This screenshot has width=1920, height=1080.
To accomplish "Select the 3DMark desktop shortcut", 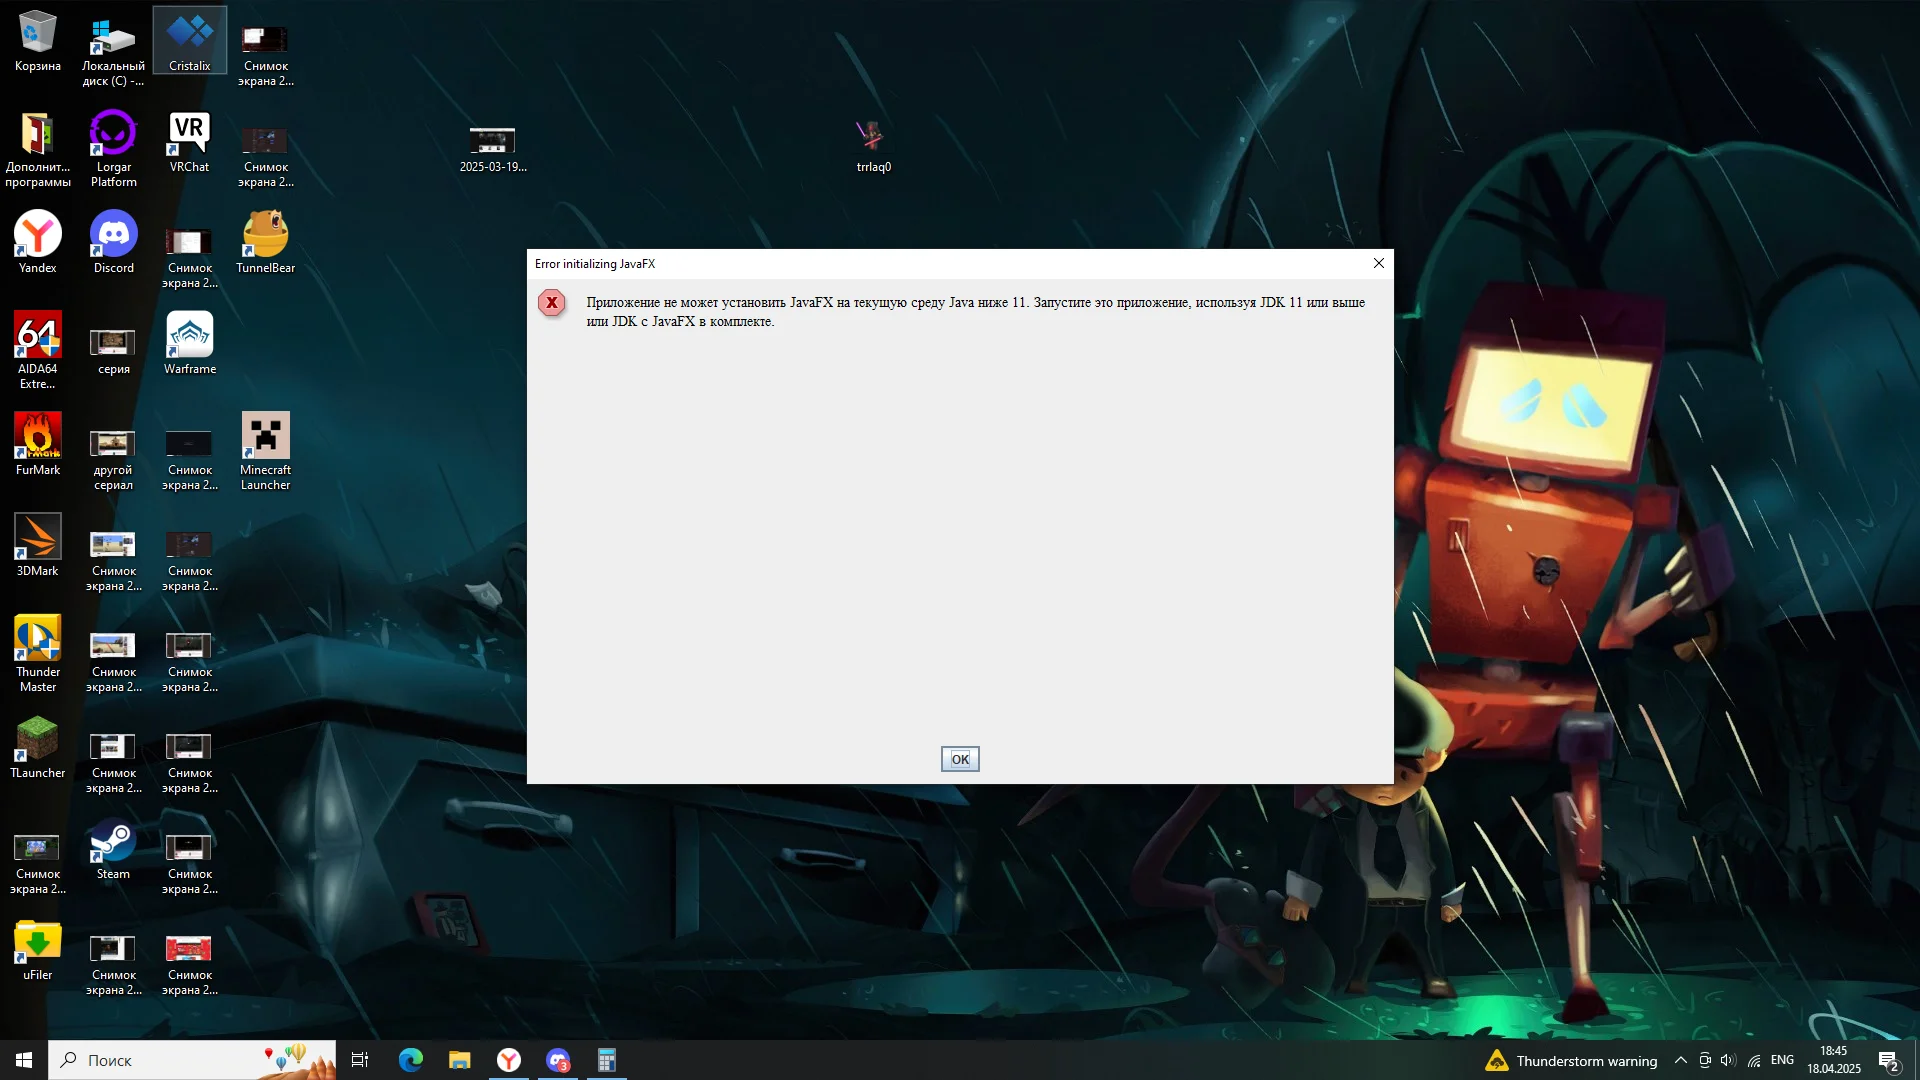I will (x=38, y=546).
